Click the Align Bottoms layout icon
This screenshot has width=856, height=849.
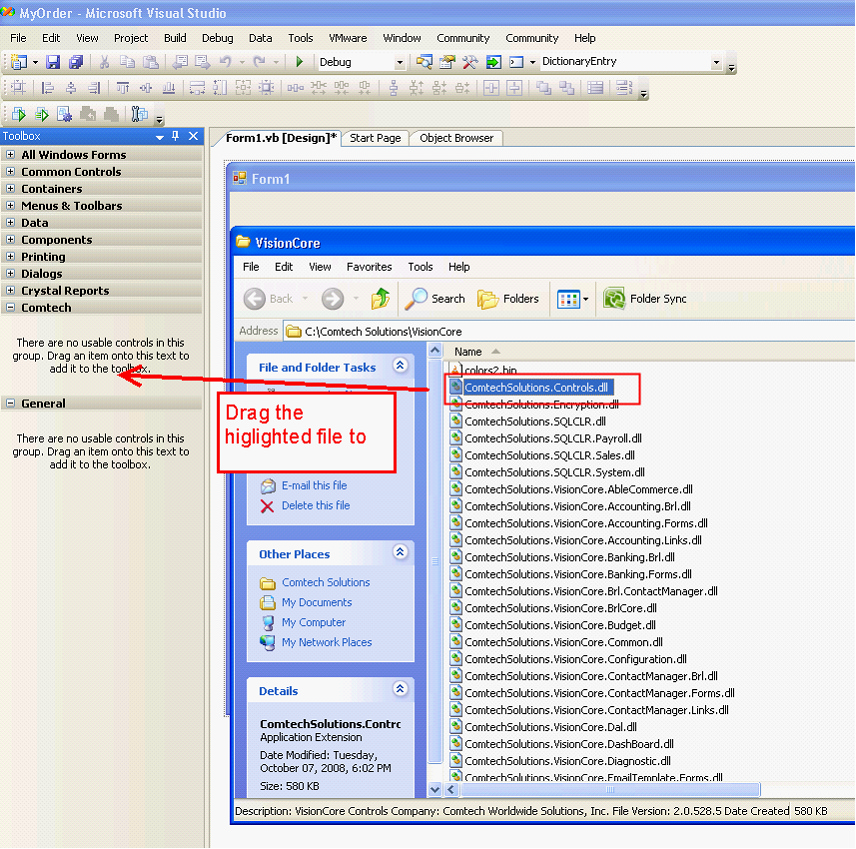(x=169, y=88)
